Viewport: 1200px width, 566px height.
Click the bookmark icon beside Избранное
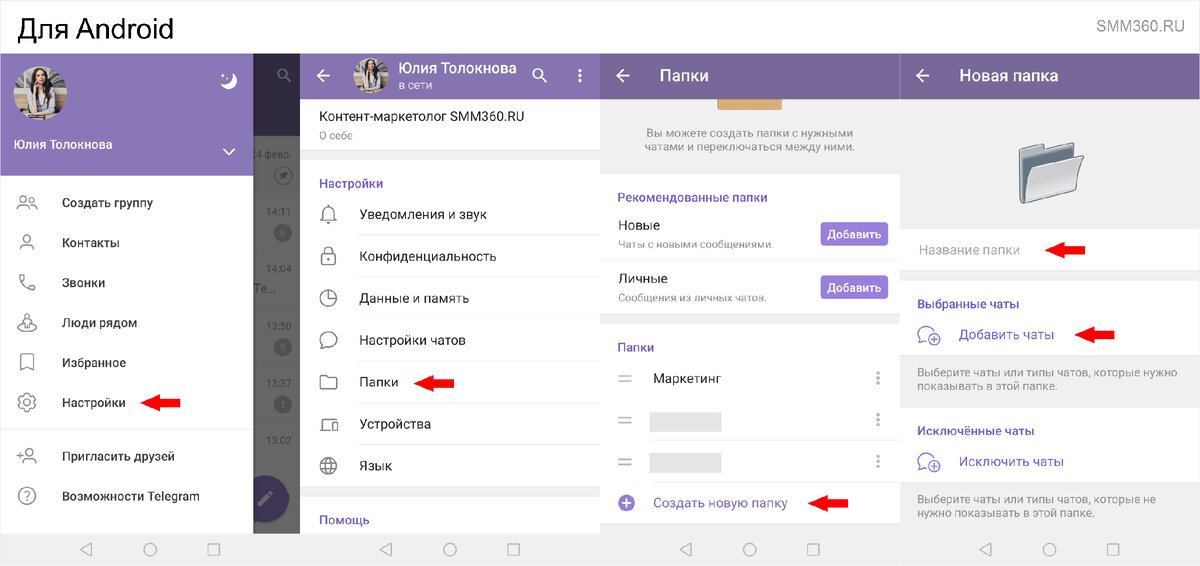tap(27, 362)
